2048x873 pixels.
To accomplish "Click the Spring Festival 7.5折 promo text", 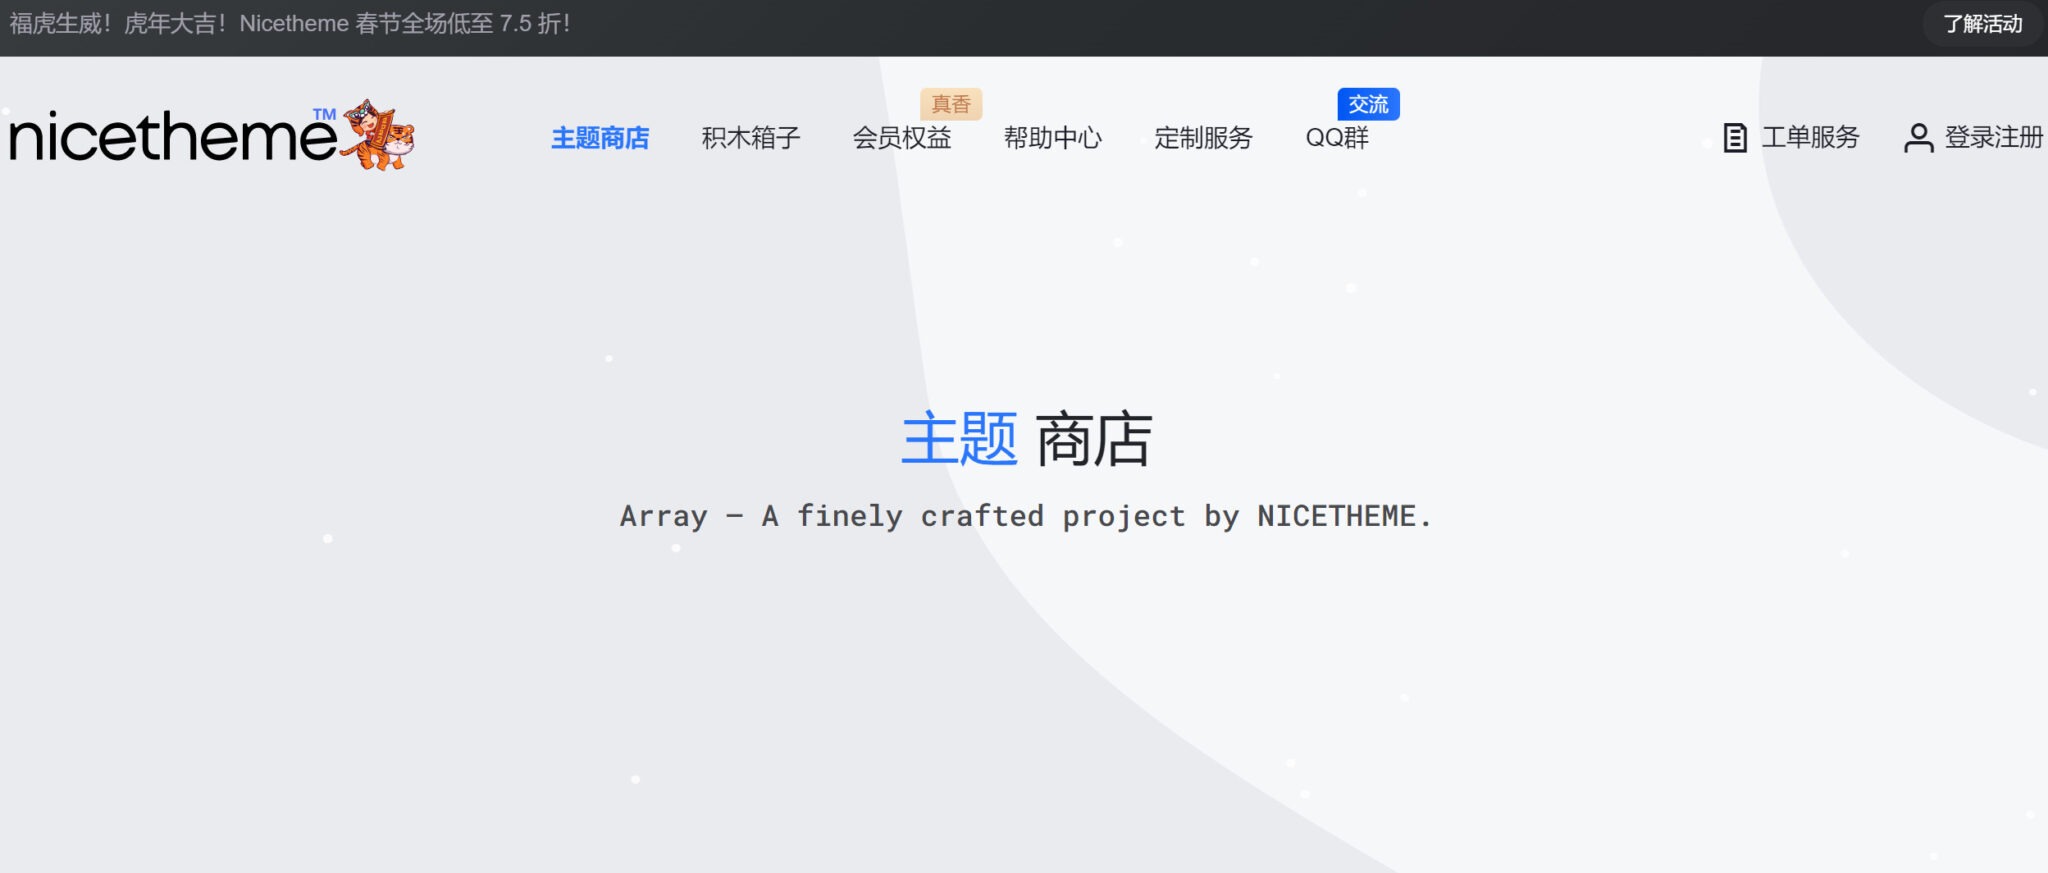I will [x=290, y=24].
